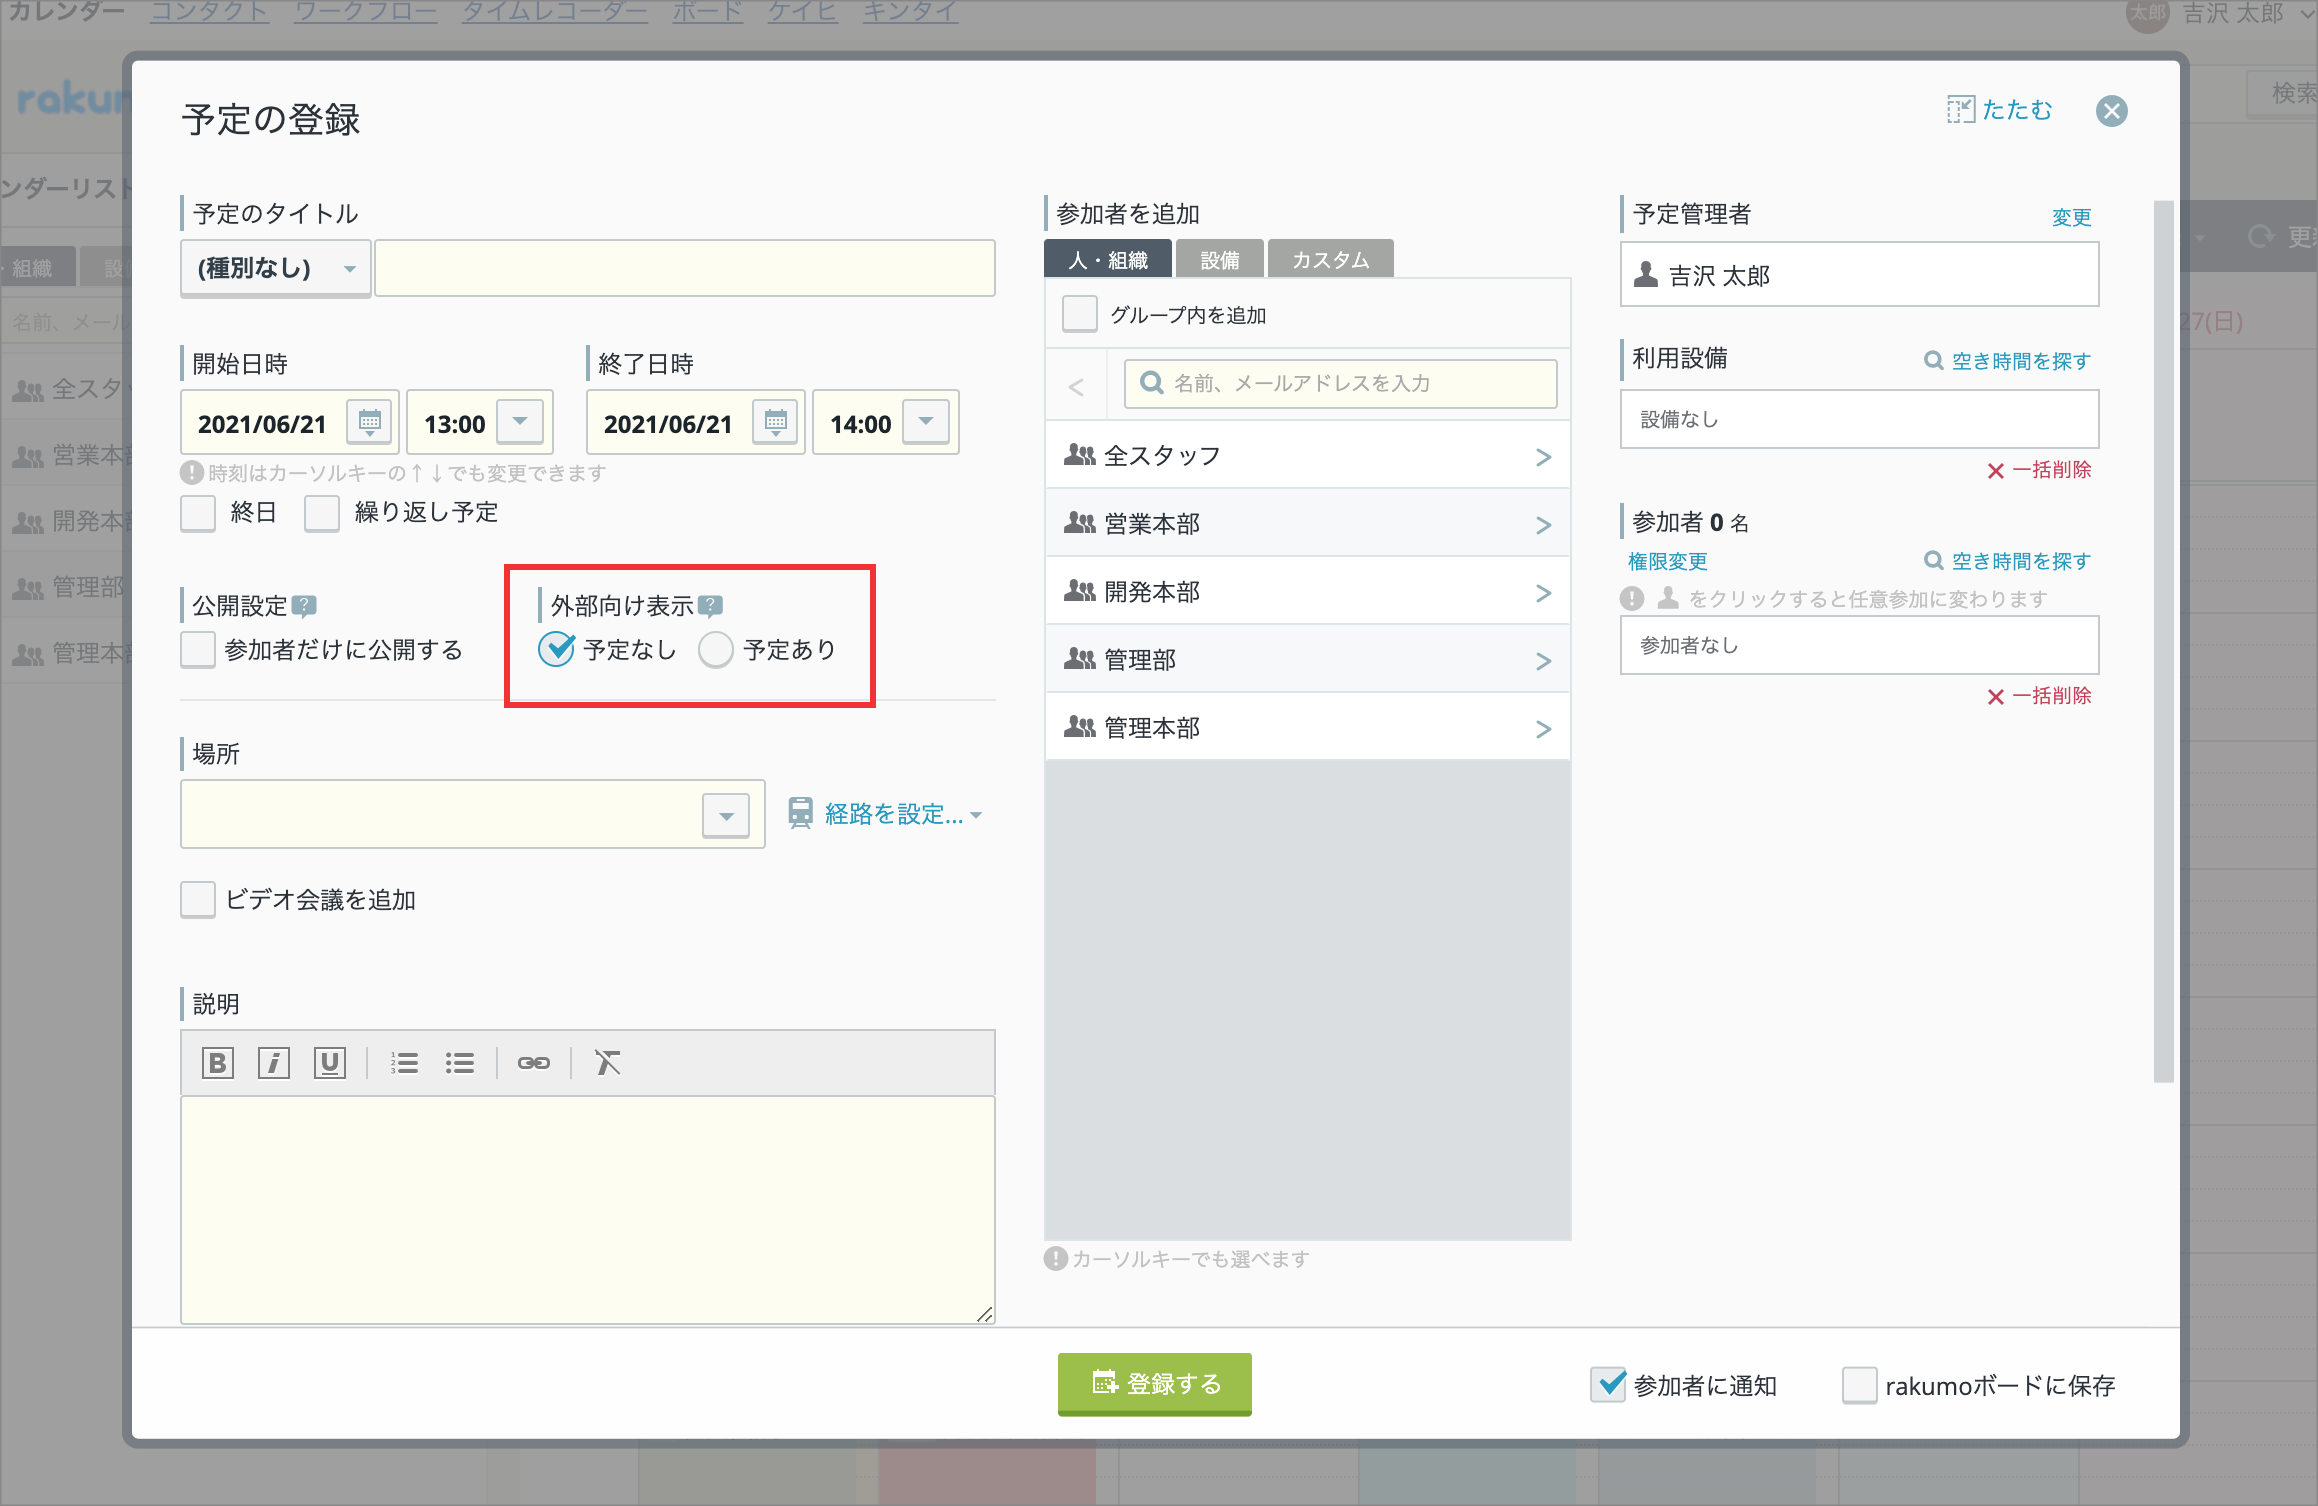The image size is (2318, 1506).
Task: Click the 一括削除 X under 利用設備
Action: [1995, 471]
